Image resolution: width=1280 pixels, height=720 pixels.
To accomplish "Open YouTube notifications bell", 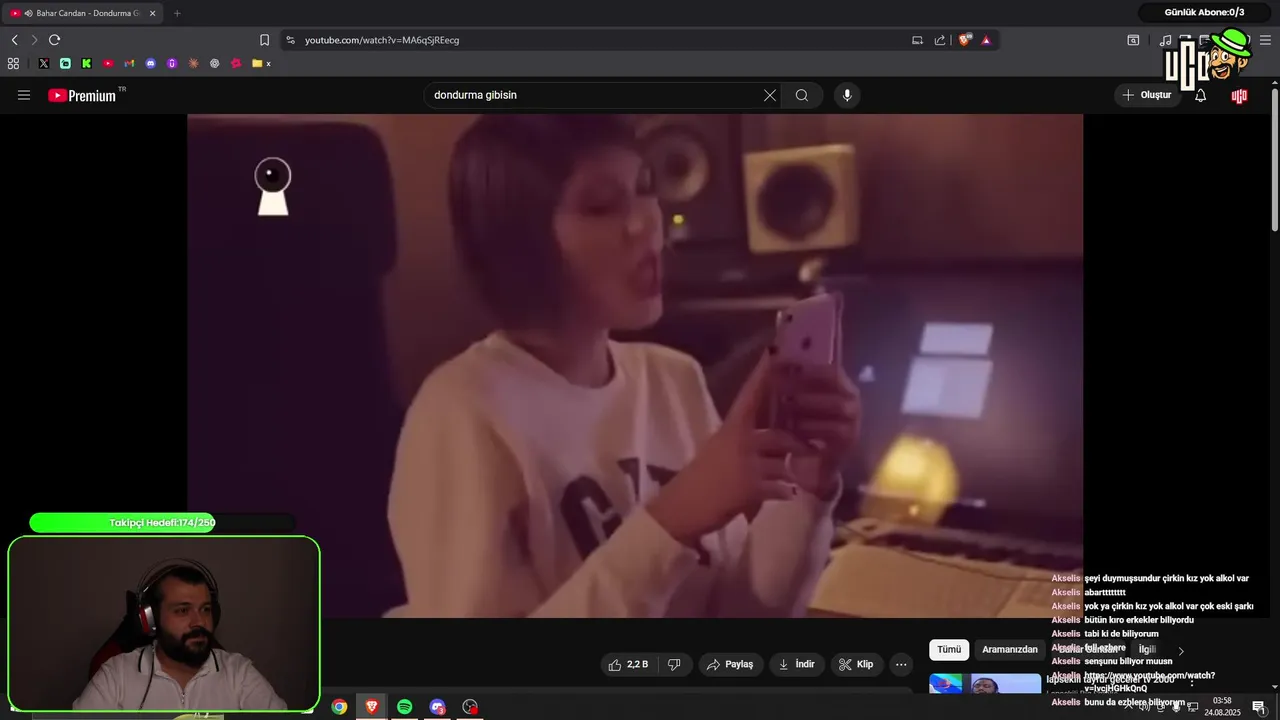I will coord(1200,95).
